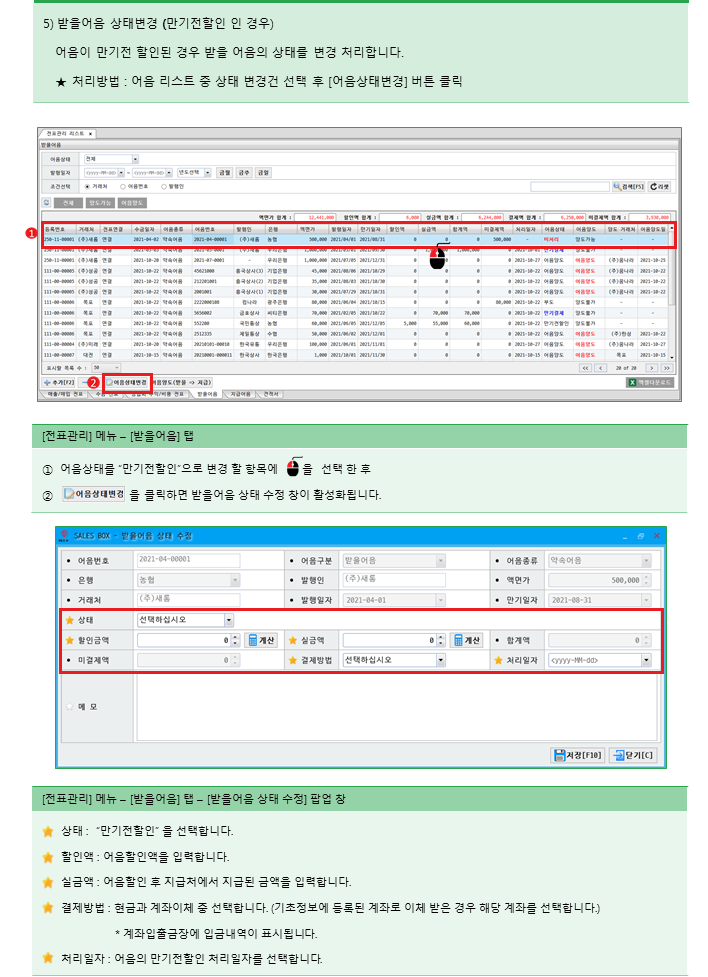
Task: Click the 엑셀다운로드 Excel export button
Action: coord(650,382)
